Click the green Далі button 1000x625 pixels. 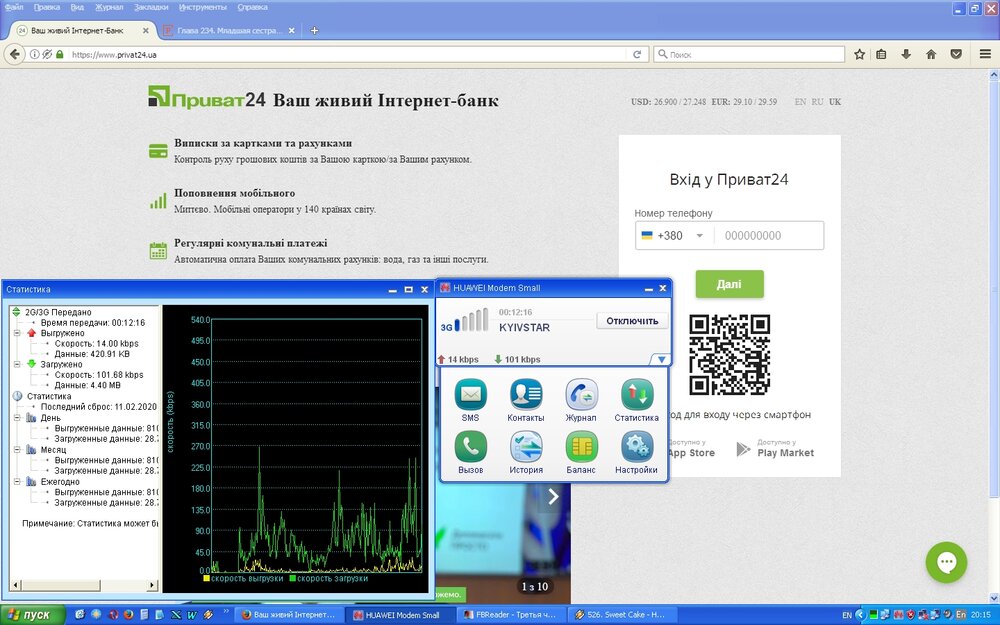pyautogui.click(x=729, y=284)
